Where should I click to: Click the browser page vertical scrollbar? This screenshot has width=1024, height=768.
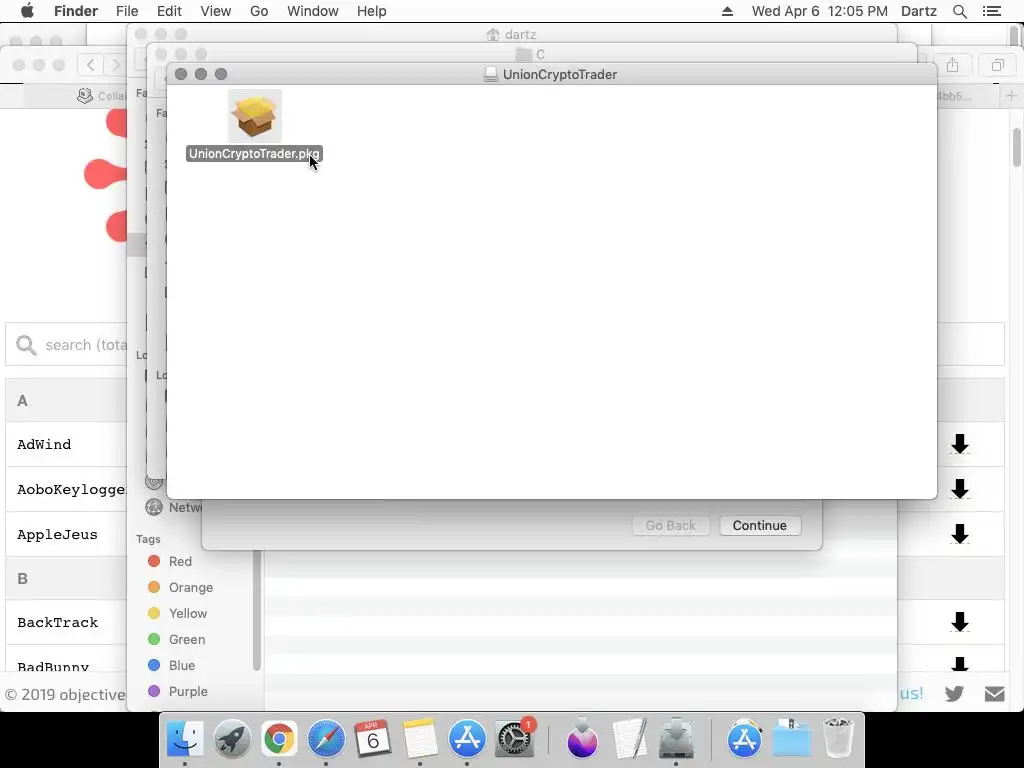pyautogui.click(x=1017, y=148)
